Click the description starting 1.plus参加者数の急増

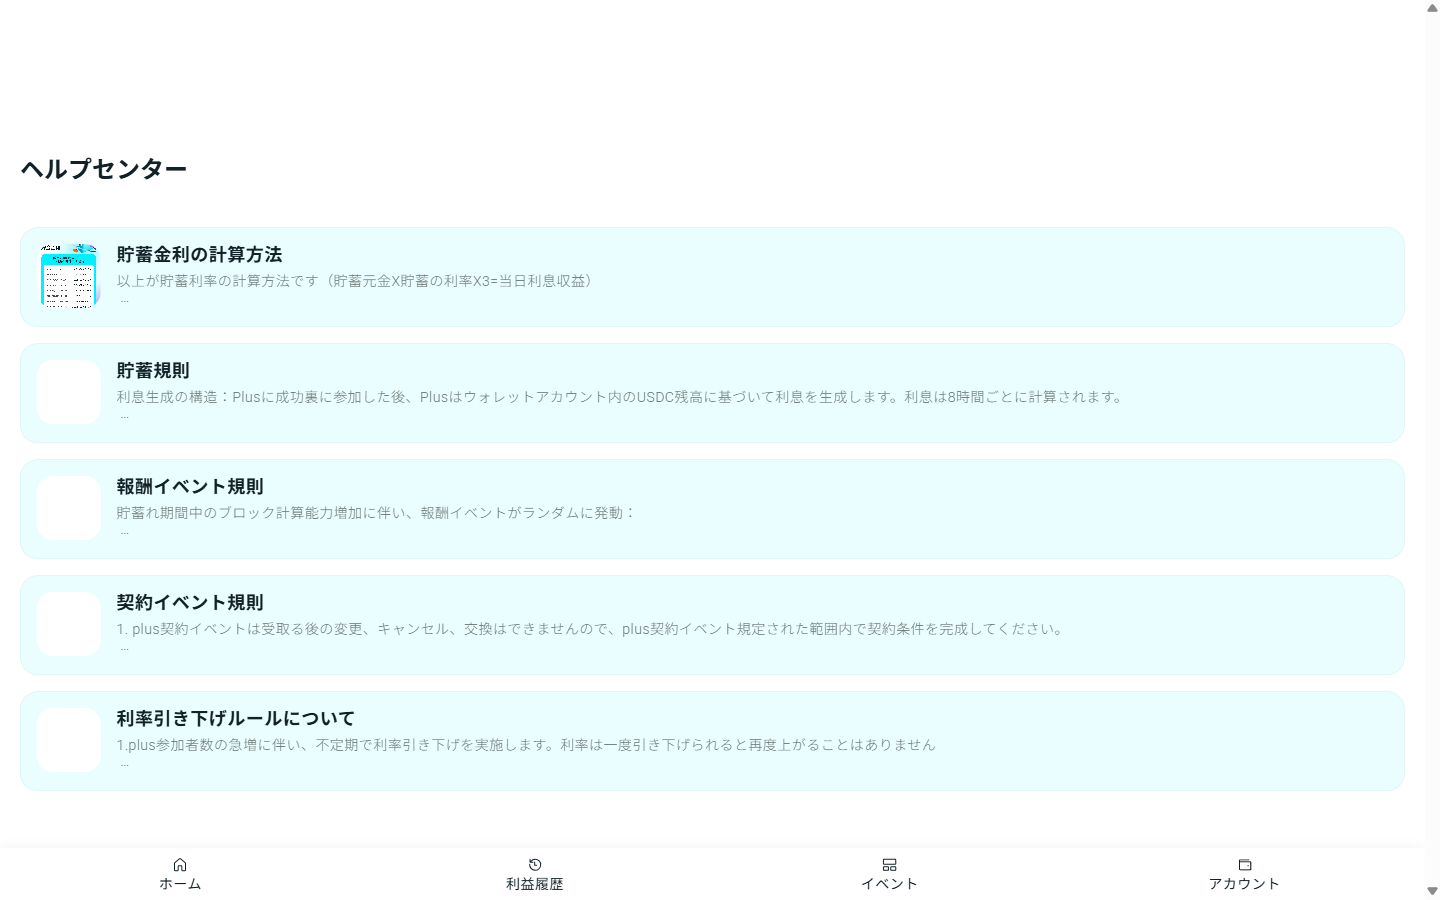click(x=526, y=745)
